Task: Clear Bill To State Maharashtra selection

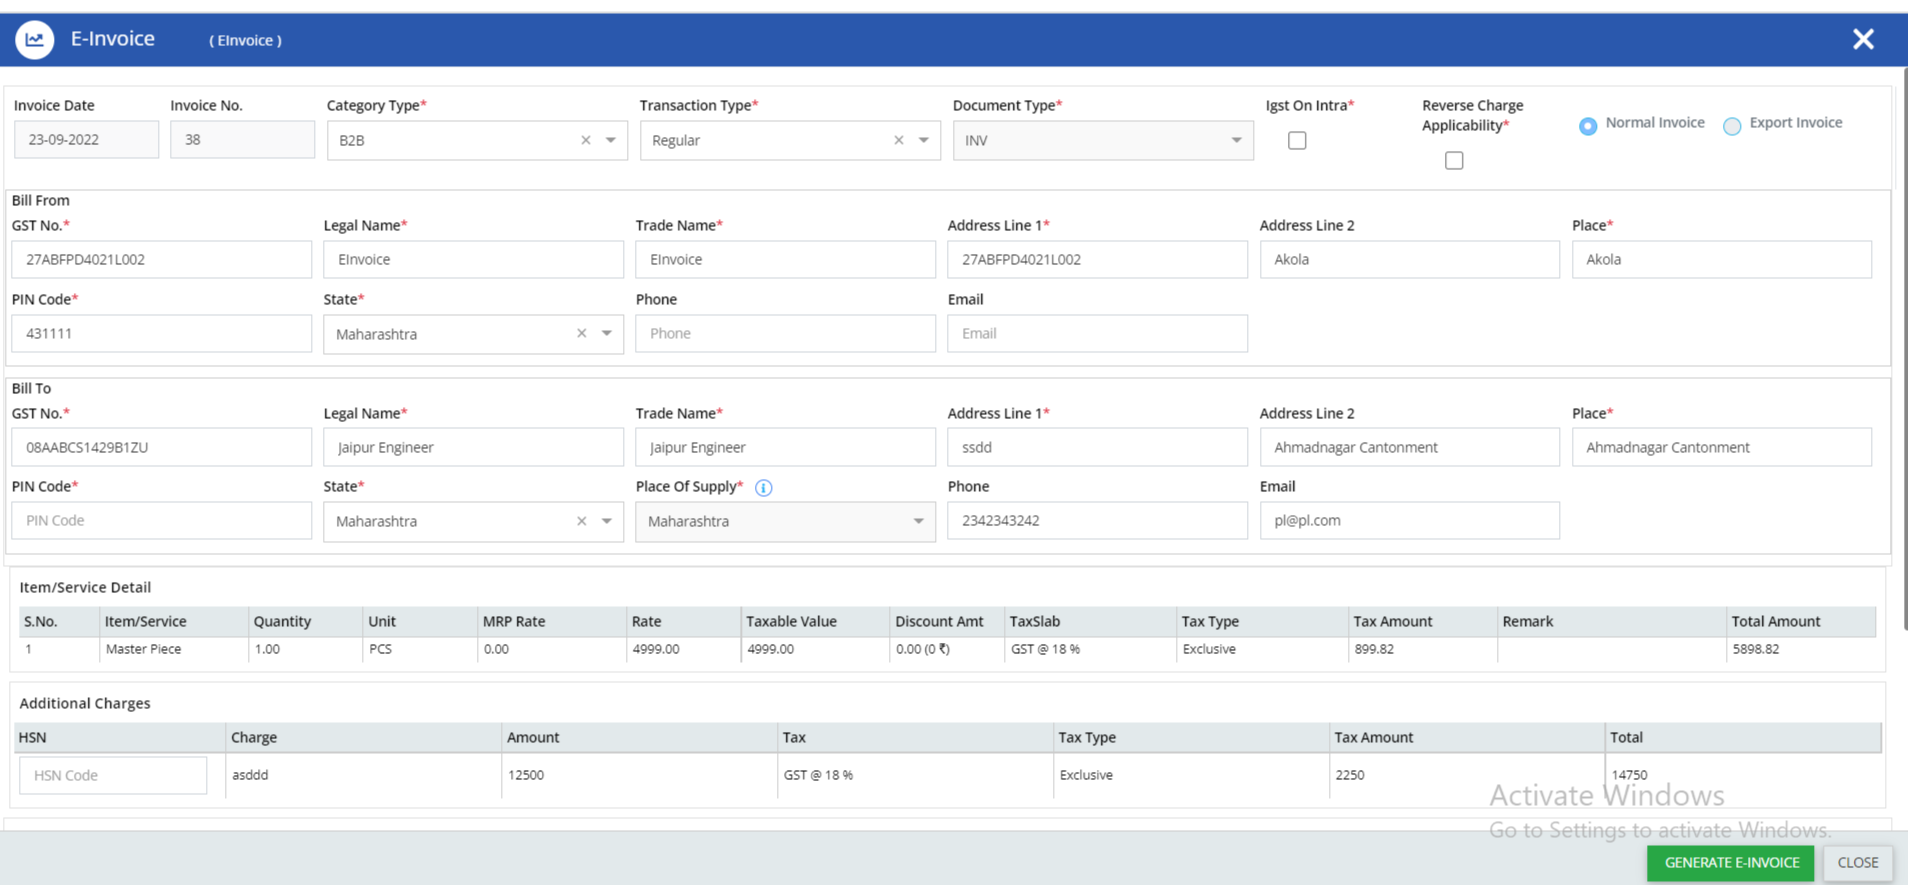Action: pyautogui.click(x=582, y=521)
